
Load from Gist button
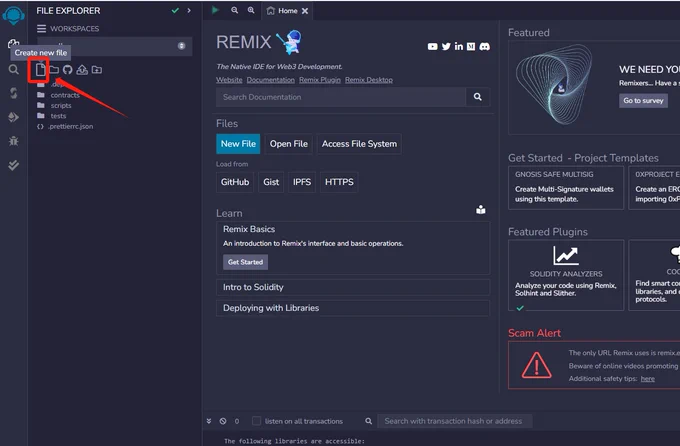click(271, 182)
